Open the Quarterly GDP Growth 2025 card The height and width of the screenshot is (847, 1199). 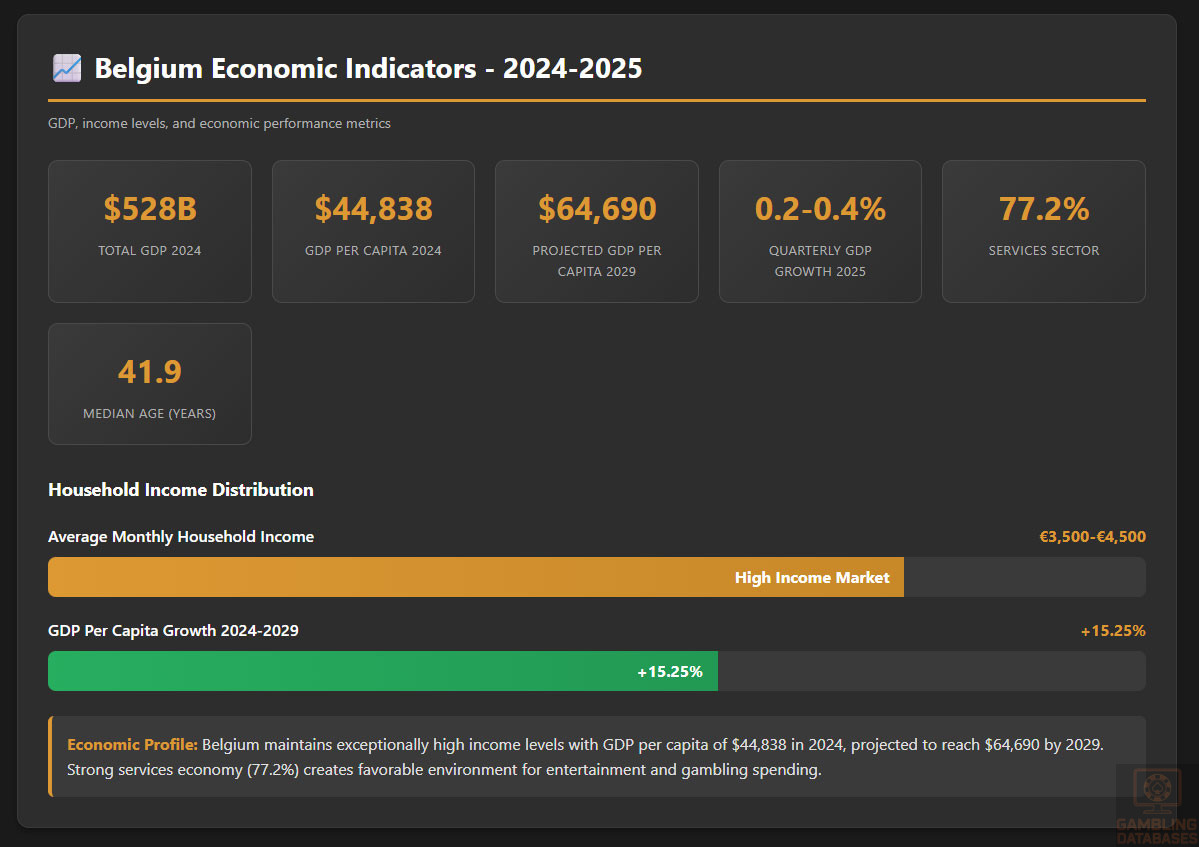[x=820, y=231]
